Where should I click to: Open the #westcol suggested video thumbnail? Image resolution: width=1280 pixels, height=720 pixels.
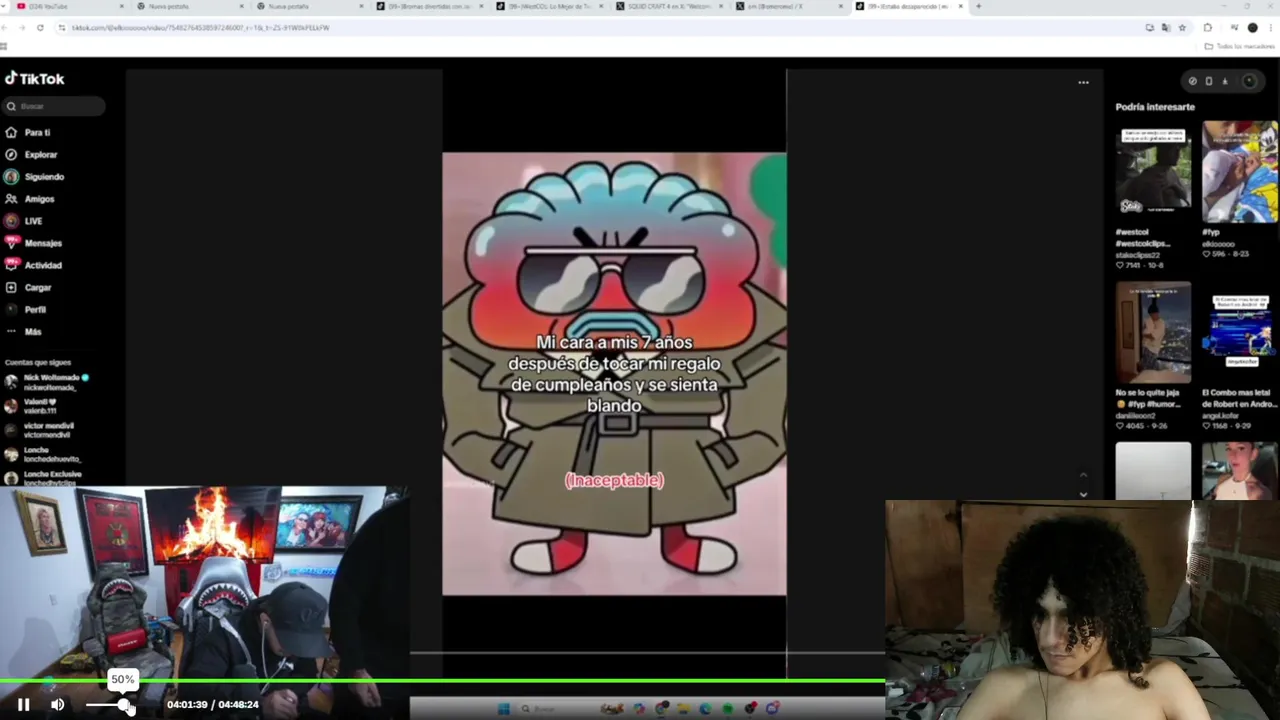[1153, 171]
